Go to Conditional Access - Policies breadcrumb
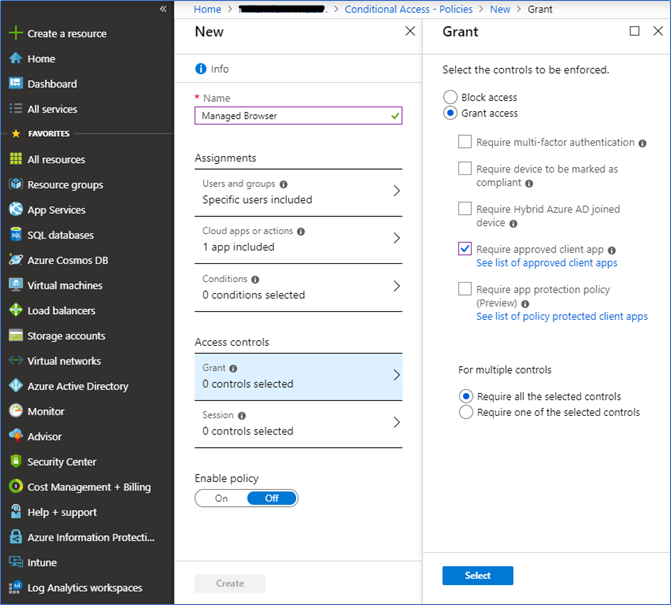Viewport: 671px width, 605px height. click(x=408, y=9)
